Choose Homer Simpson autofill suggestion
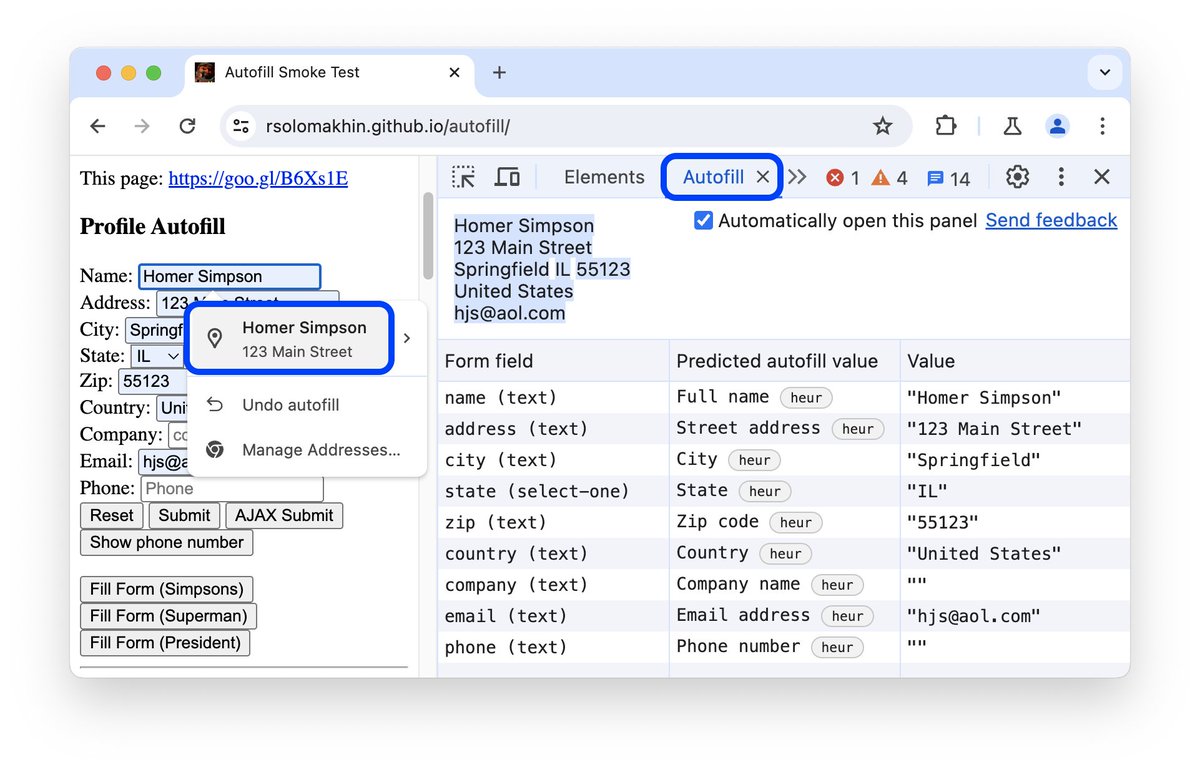Viewport: 1200px width, 770px height. point(288,339)
